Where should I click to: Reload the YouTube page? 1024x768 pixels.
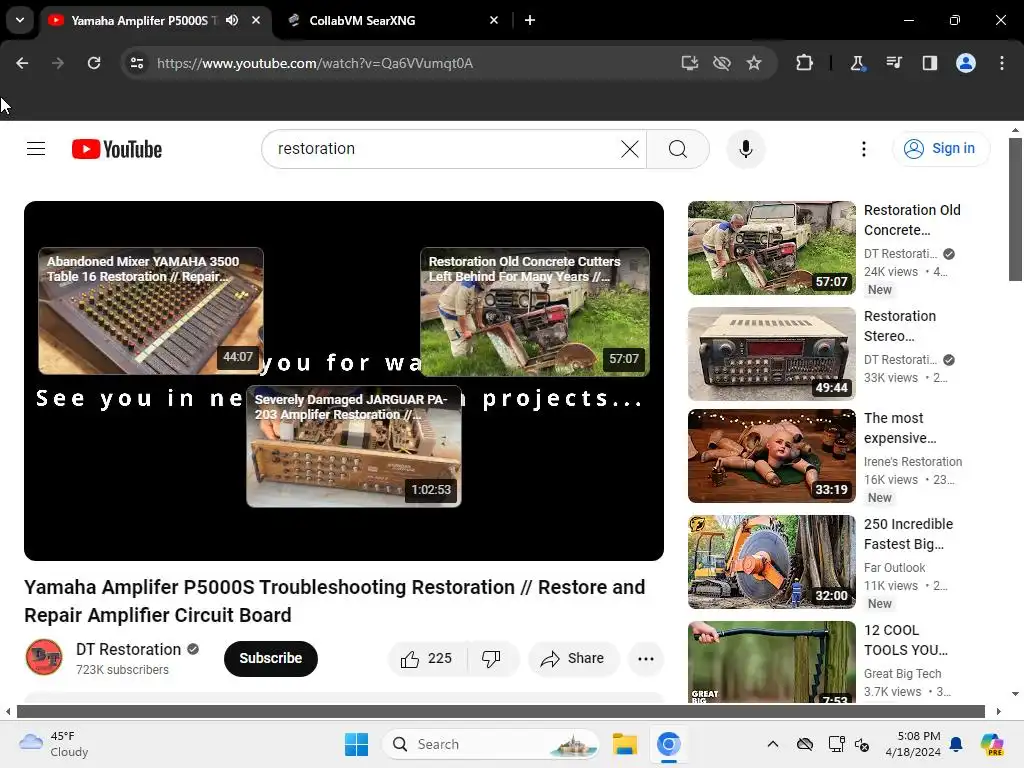(94, 63)
